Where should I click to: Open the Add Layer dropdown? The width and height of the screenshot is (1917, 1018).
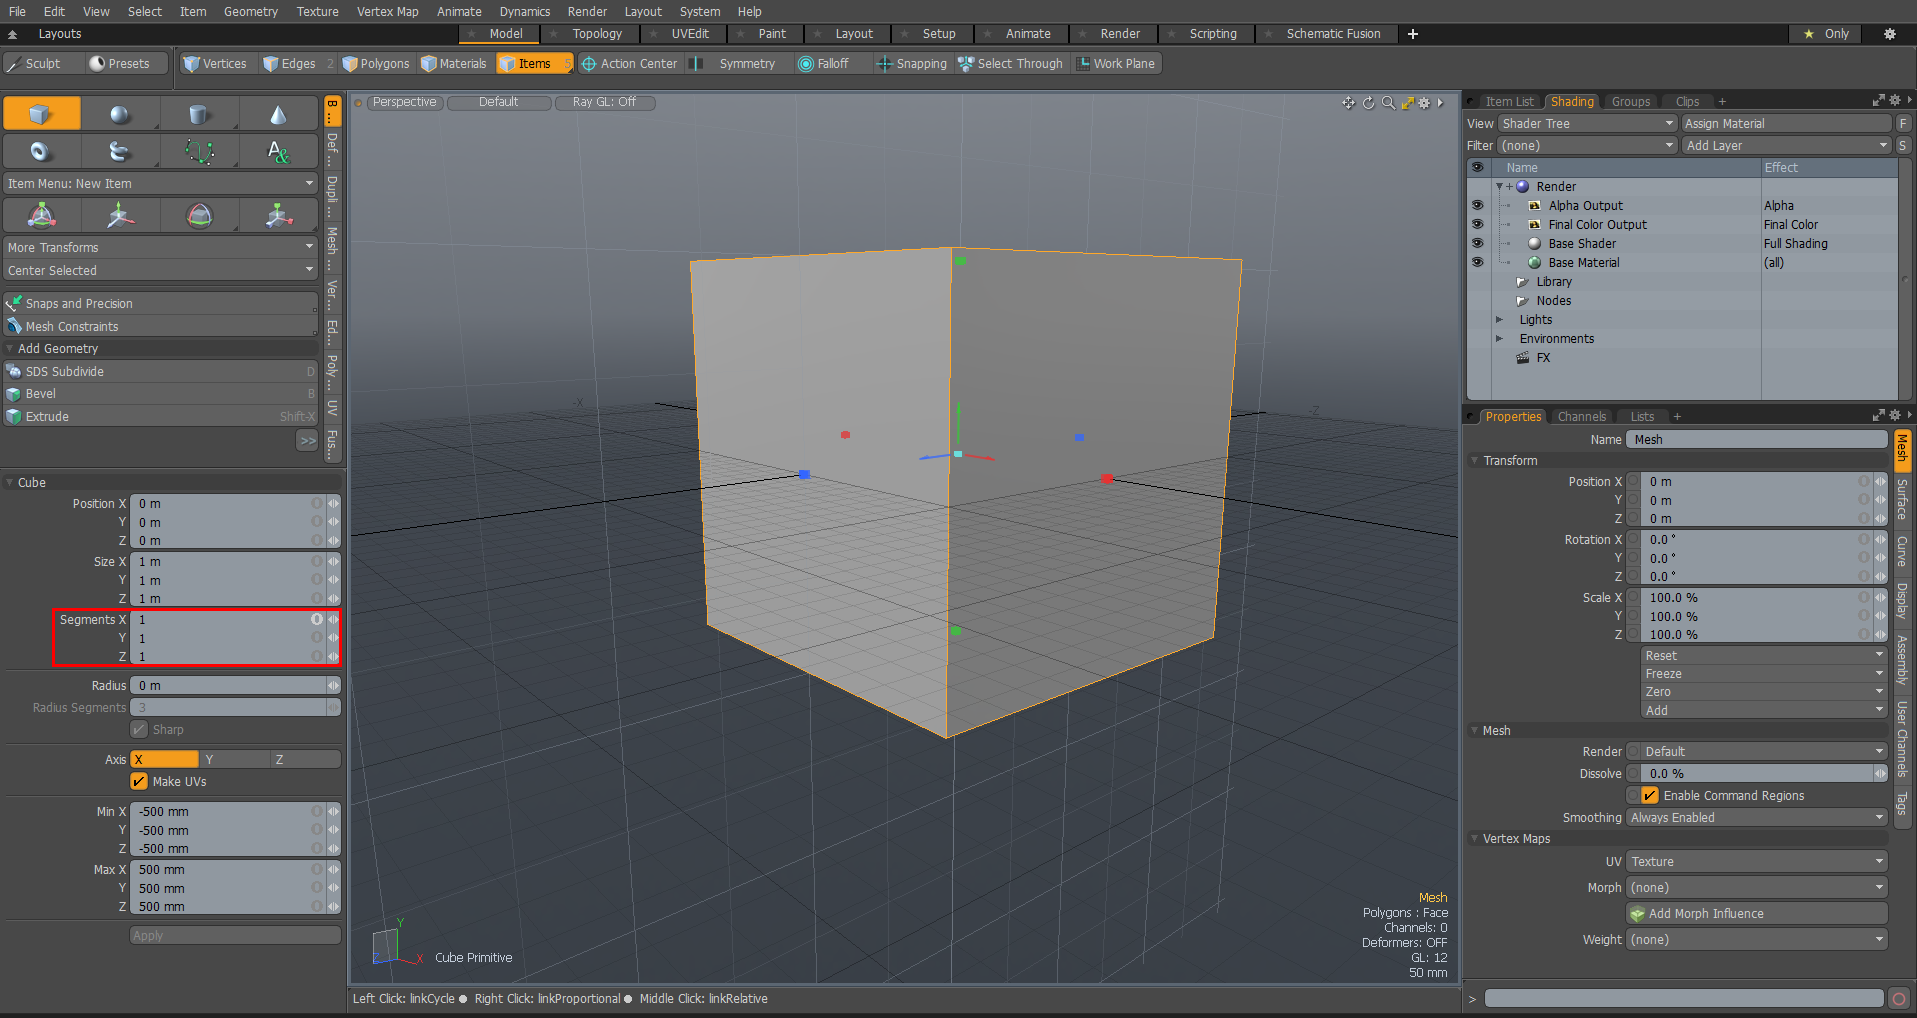1786,146
